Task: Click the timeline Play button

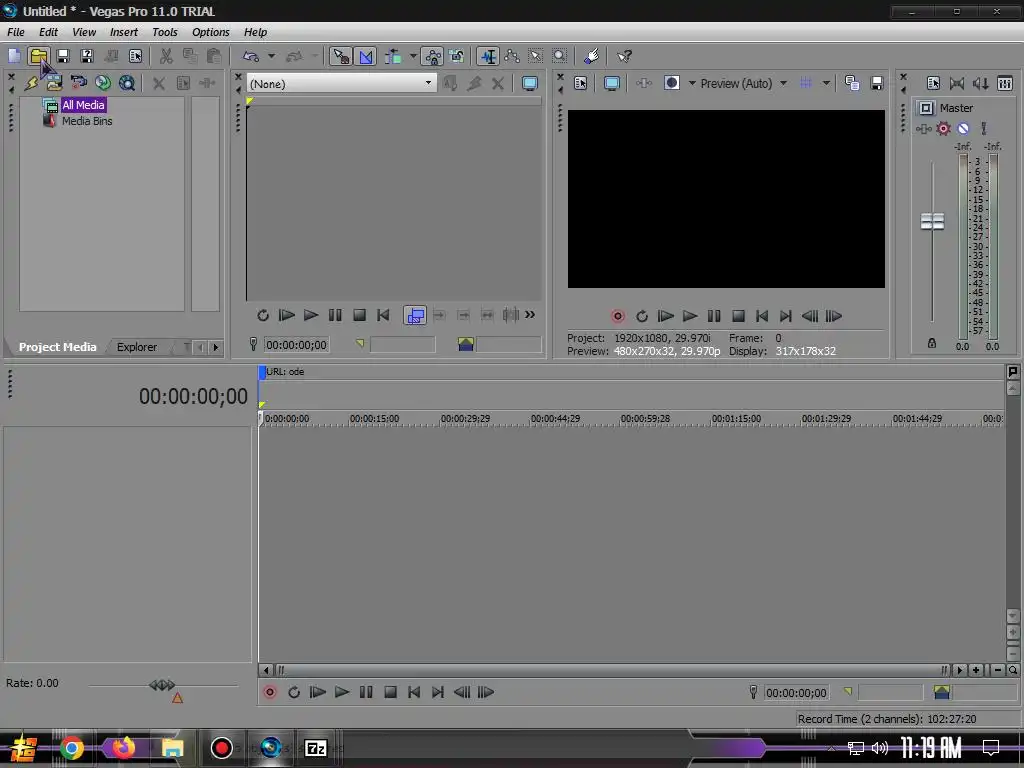Action: click(342, 692)
